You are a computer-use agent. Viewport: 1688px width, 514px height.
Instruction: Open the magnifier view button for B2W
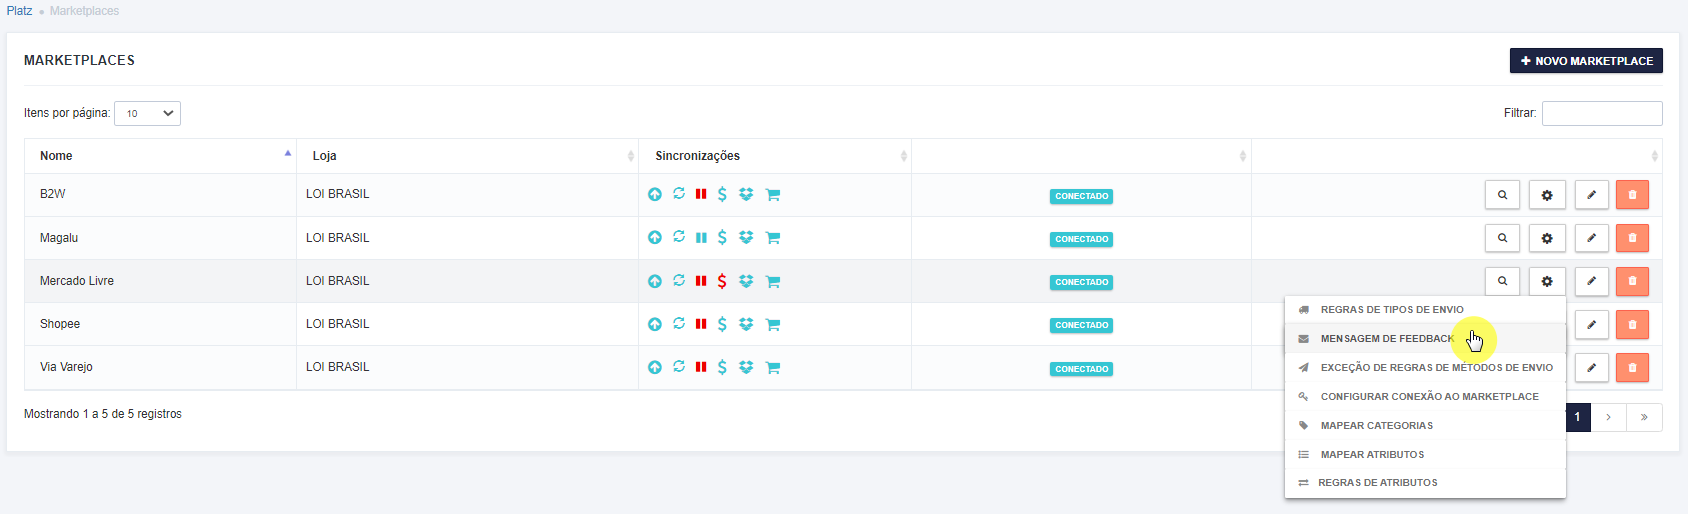coord(1502,195)
